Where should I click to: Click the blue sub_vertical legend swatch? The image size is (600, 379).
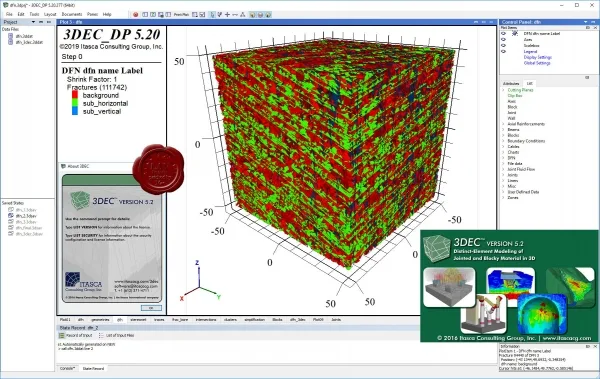tap(75, 111)
